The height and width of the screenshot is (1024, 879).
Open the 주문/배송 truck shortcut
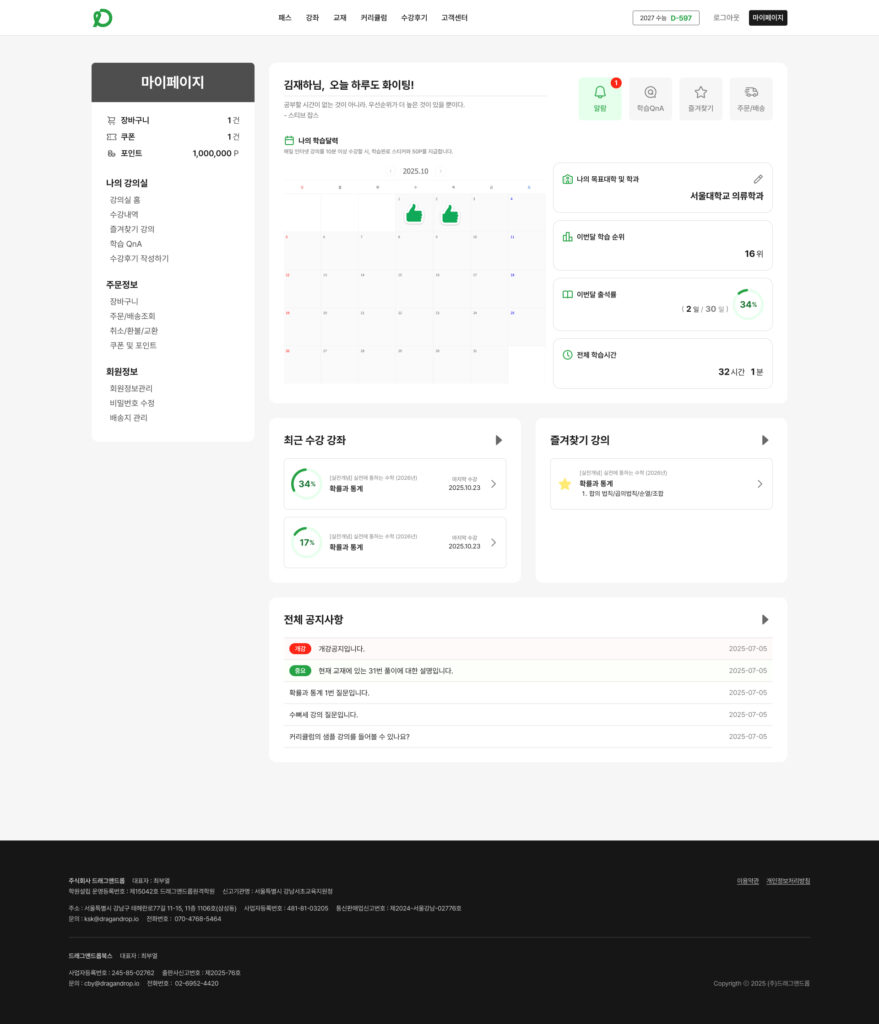[751, 98]
